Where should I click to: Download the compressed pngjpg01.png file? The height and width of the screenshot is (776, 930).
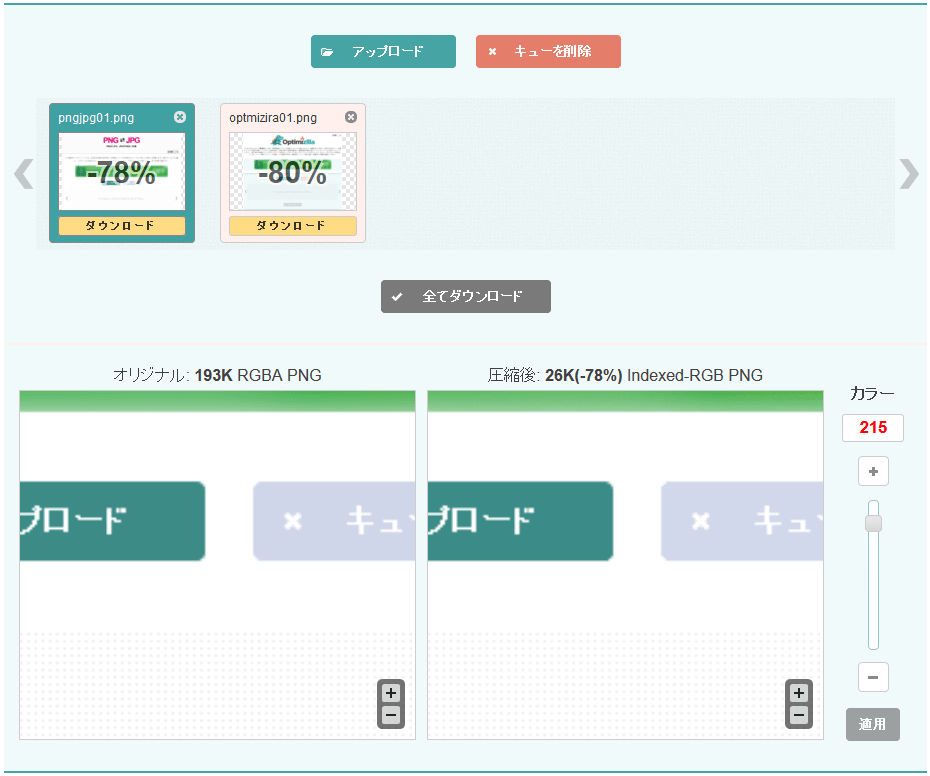121,225
